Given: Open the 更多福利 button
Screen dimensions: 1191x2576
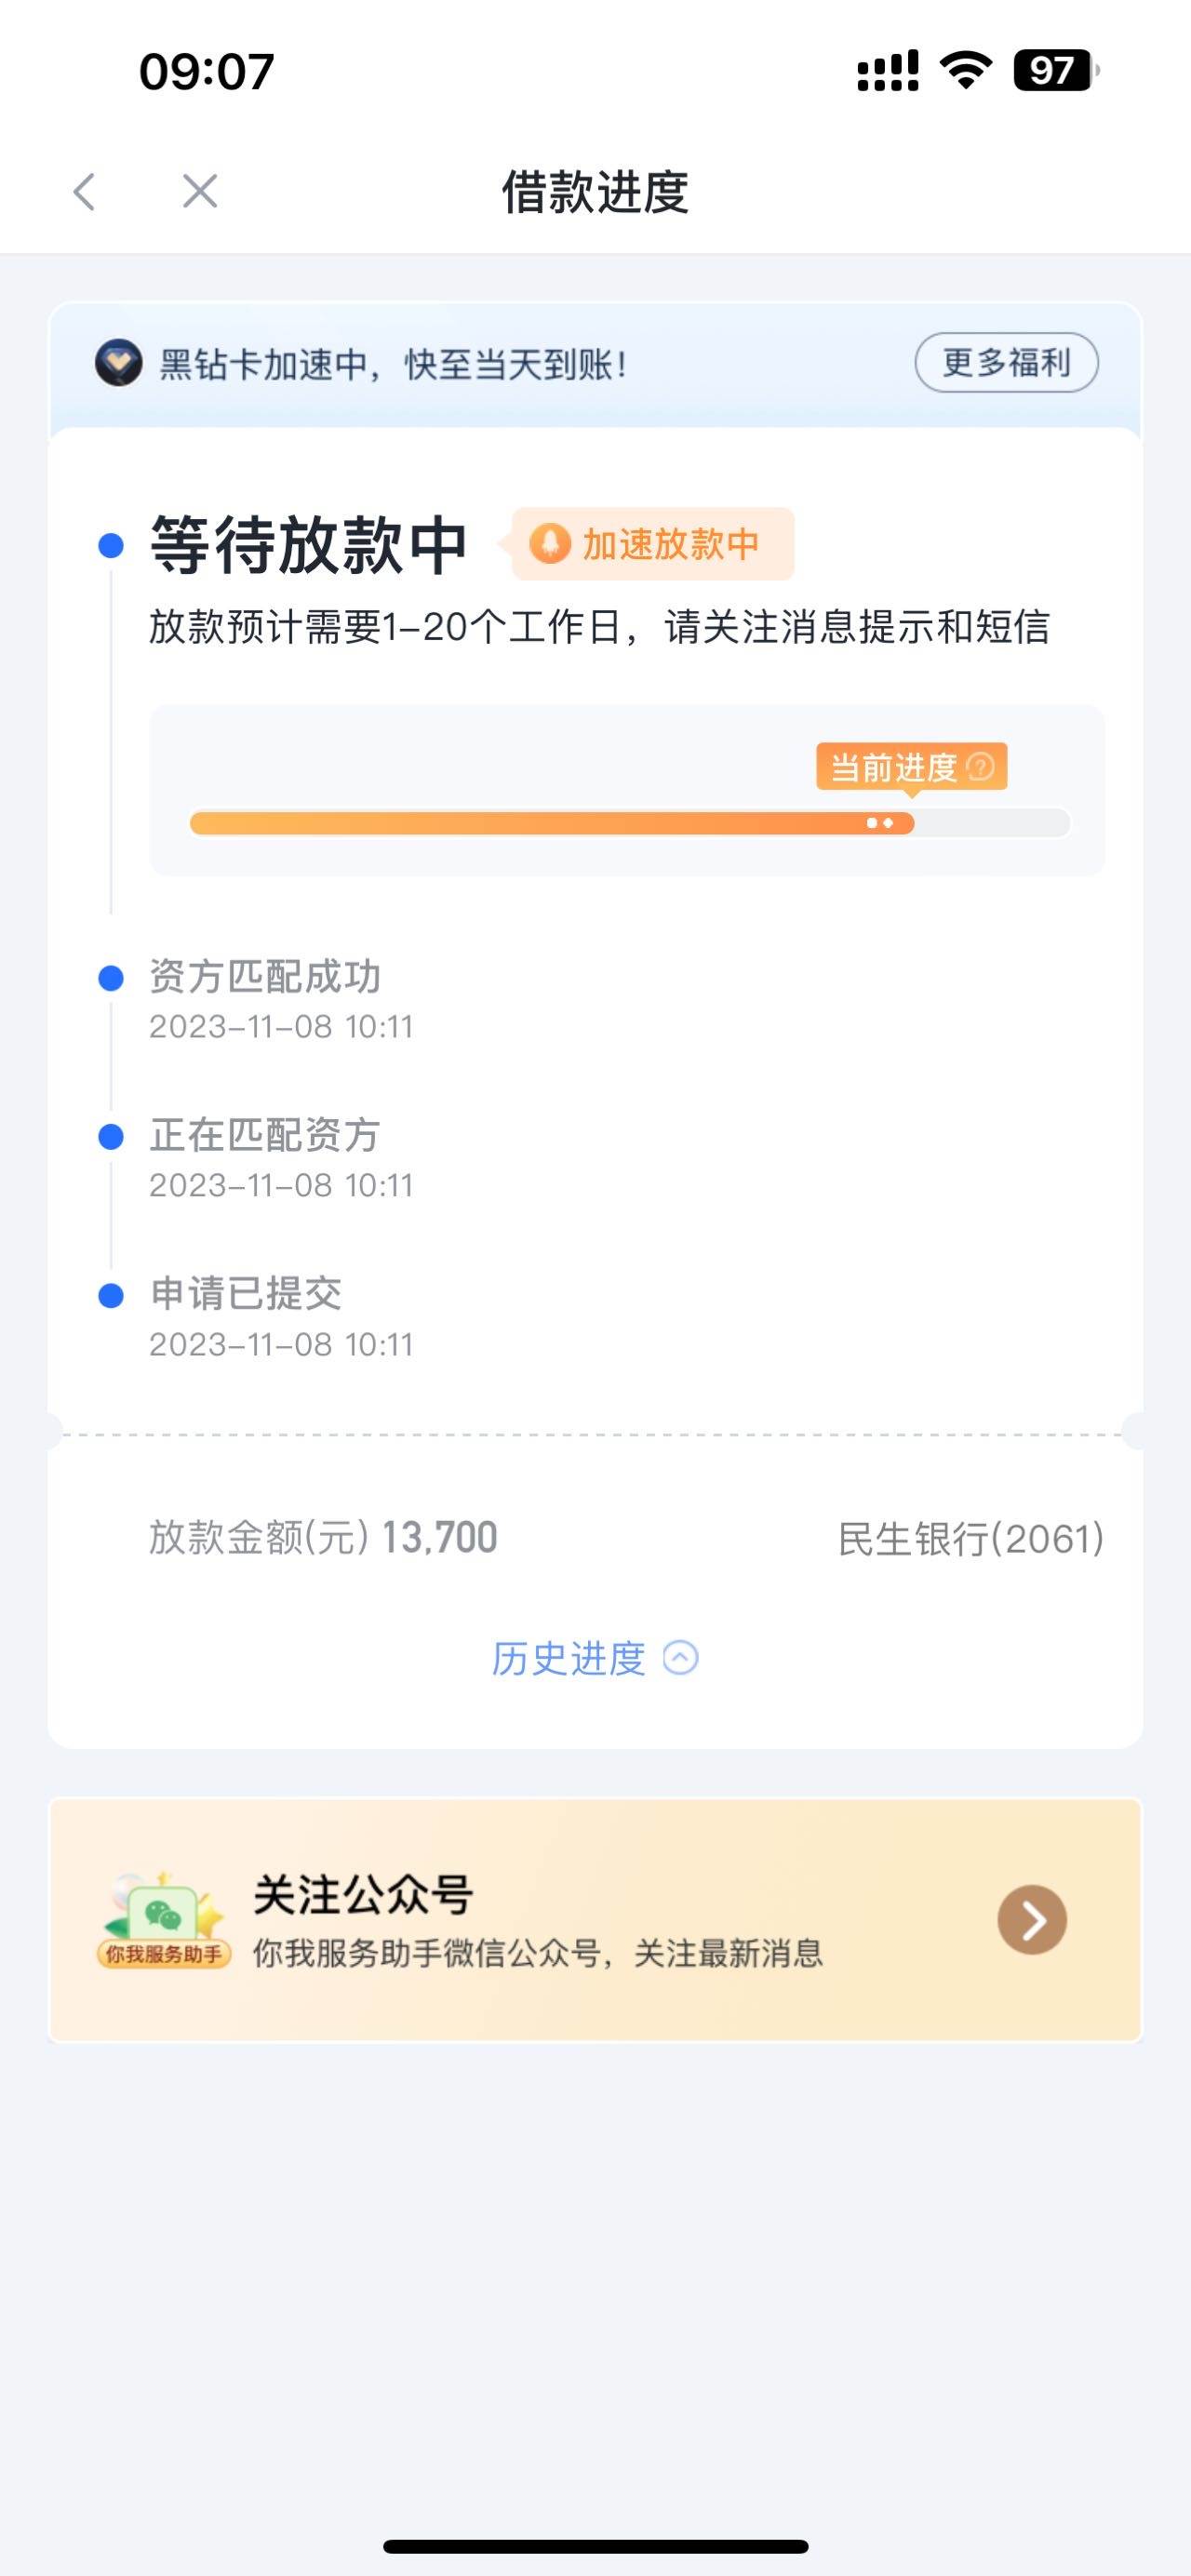Looking at the screenshot, I should 1006,362.
